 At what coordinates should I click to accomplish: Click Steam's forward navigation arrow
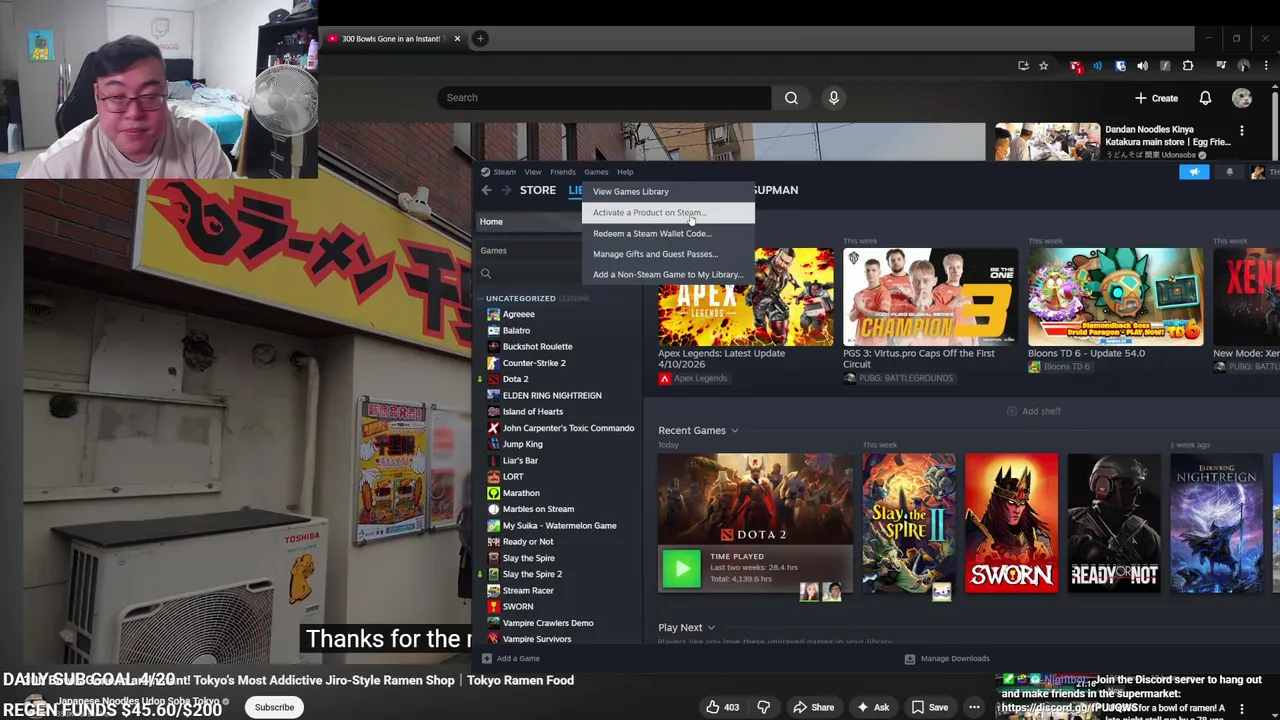click(x=506, y=190)
